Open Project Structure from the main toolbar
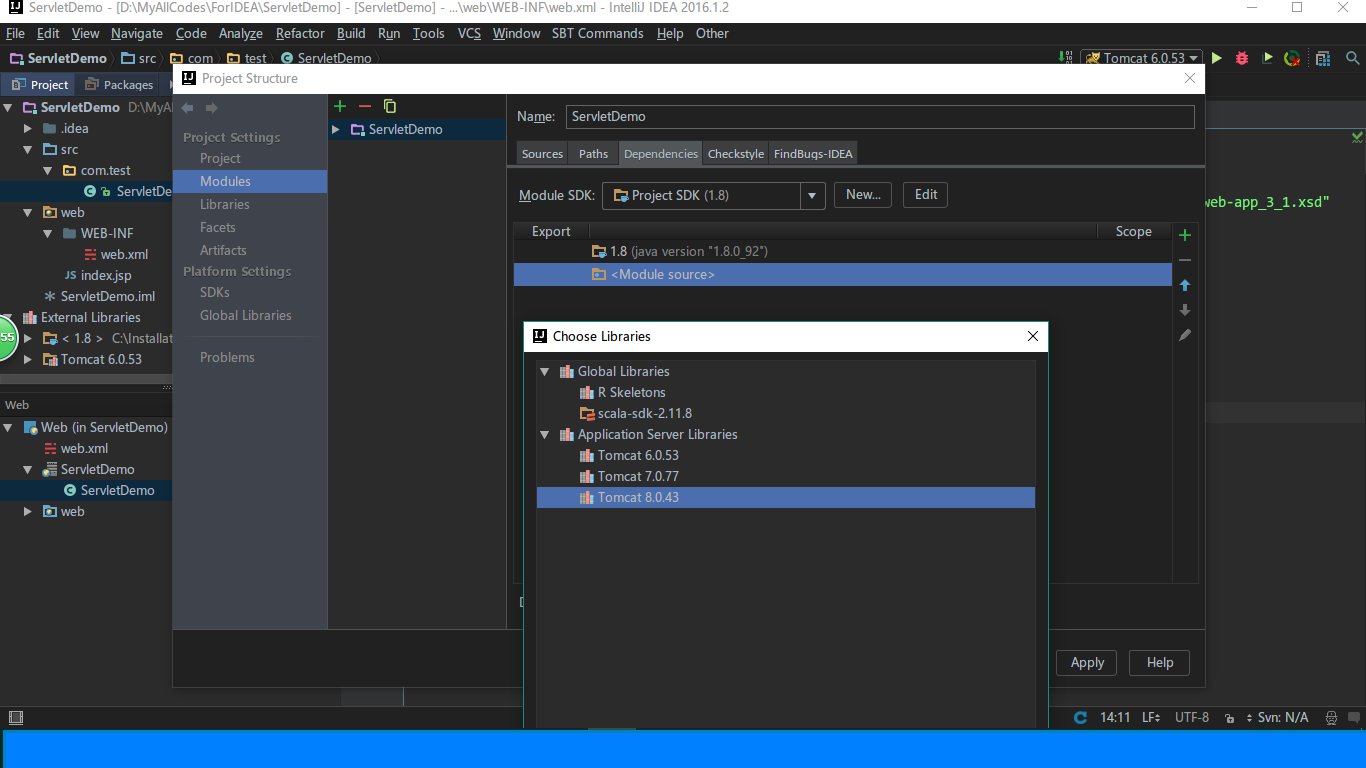1366x768 pixels. pos(1323,58)
